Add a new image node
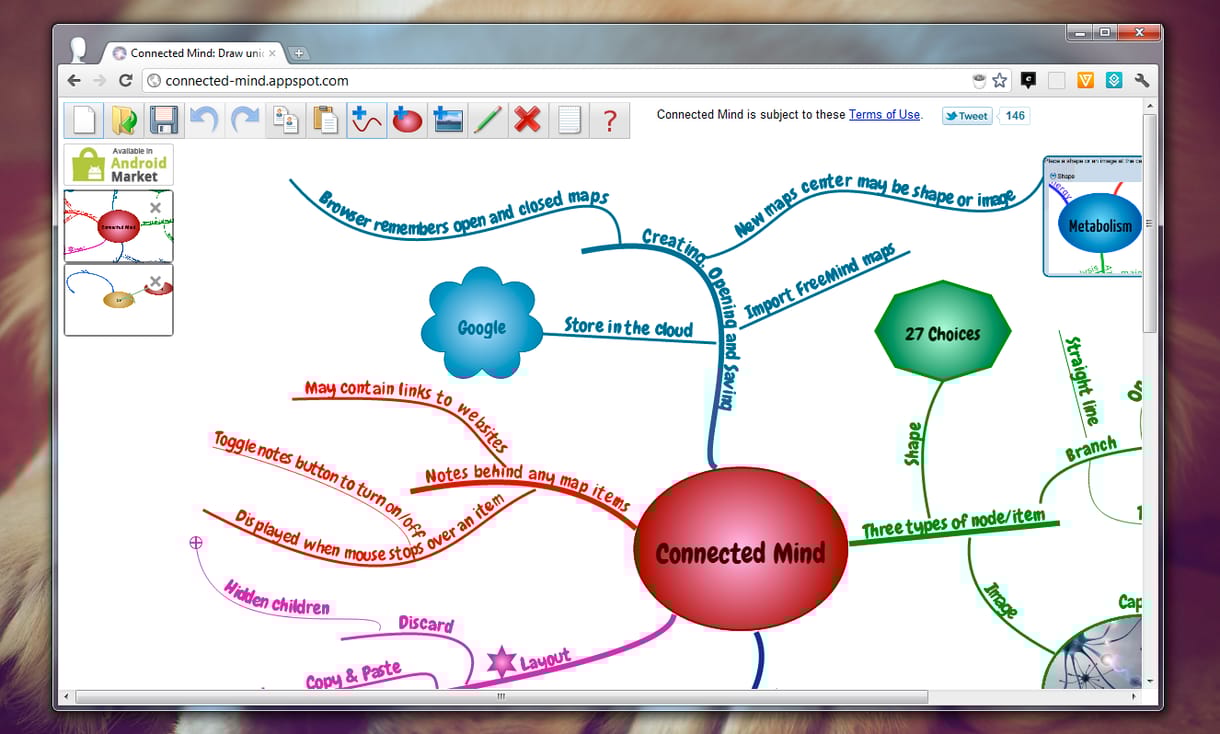1220x734 pixels. point(448,120)
